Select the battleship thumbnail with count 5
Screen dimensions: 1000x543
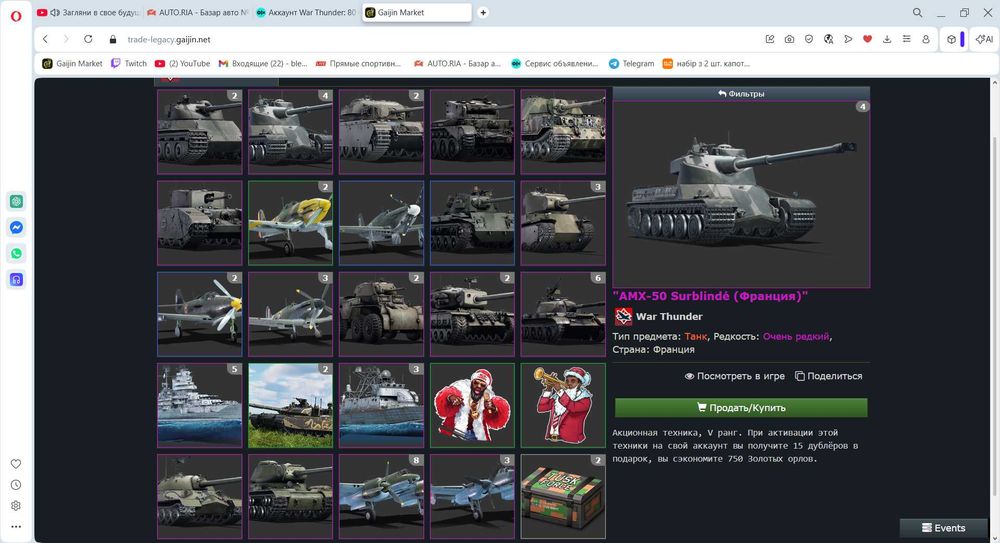tap(200, 405)
